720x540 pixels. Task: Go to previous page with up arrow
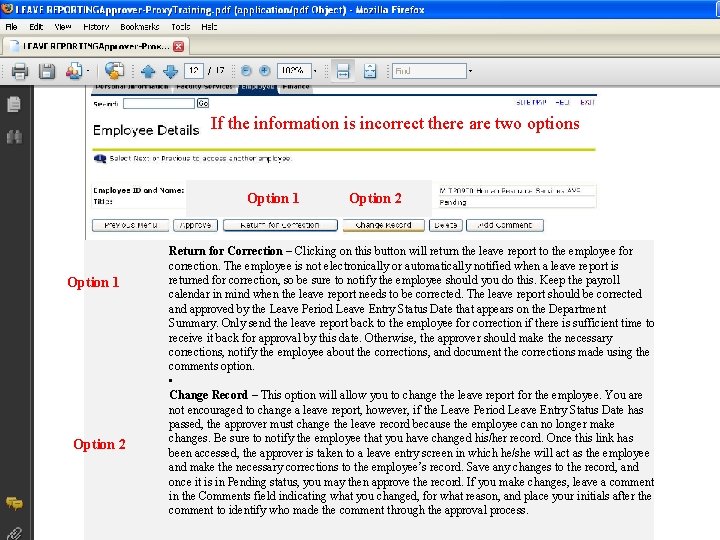pyautogui.click(x=148, y=71)
